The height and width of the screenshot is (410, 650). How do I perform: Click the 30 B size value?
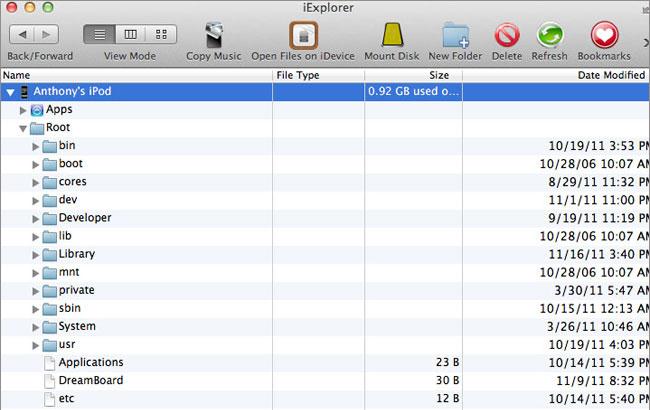447,380
